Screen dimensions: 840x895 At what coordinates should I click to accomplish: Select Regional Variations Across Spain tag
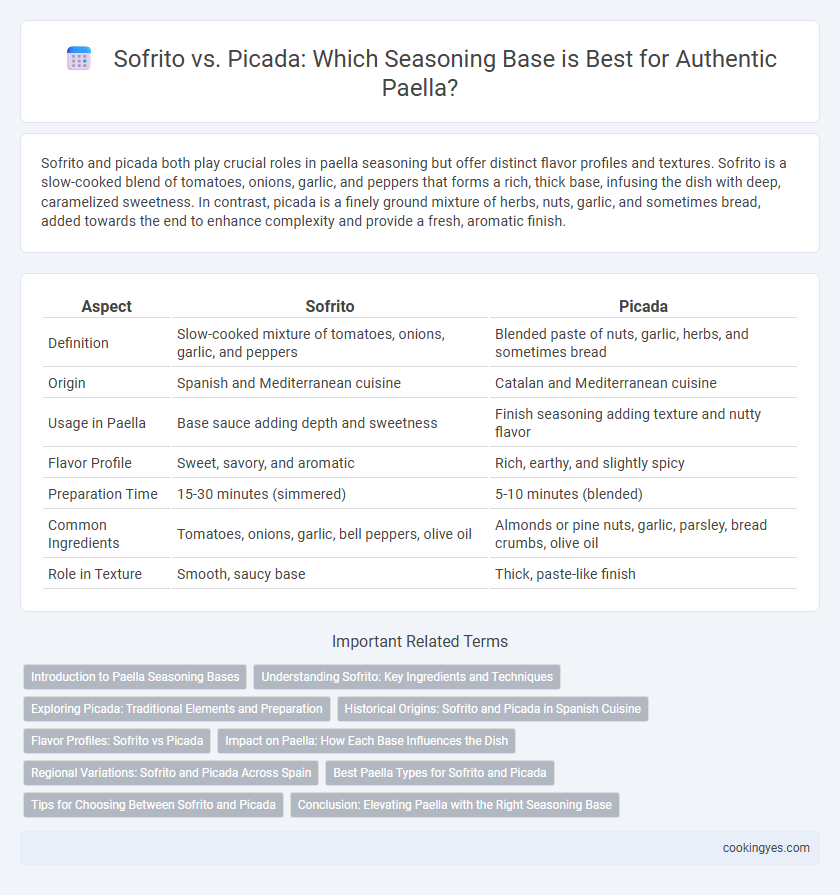[x=171, y=772]
